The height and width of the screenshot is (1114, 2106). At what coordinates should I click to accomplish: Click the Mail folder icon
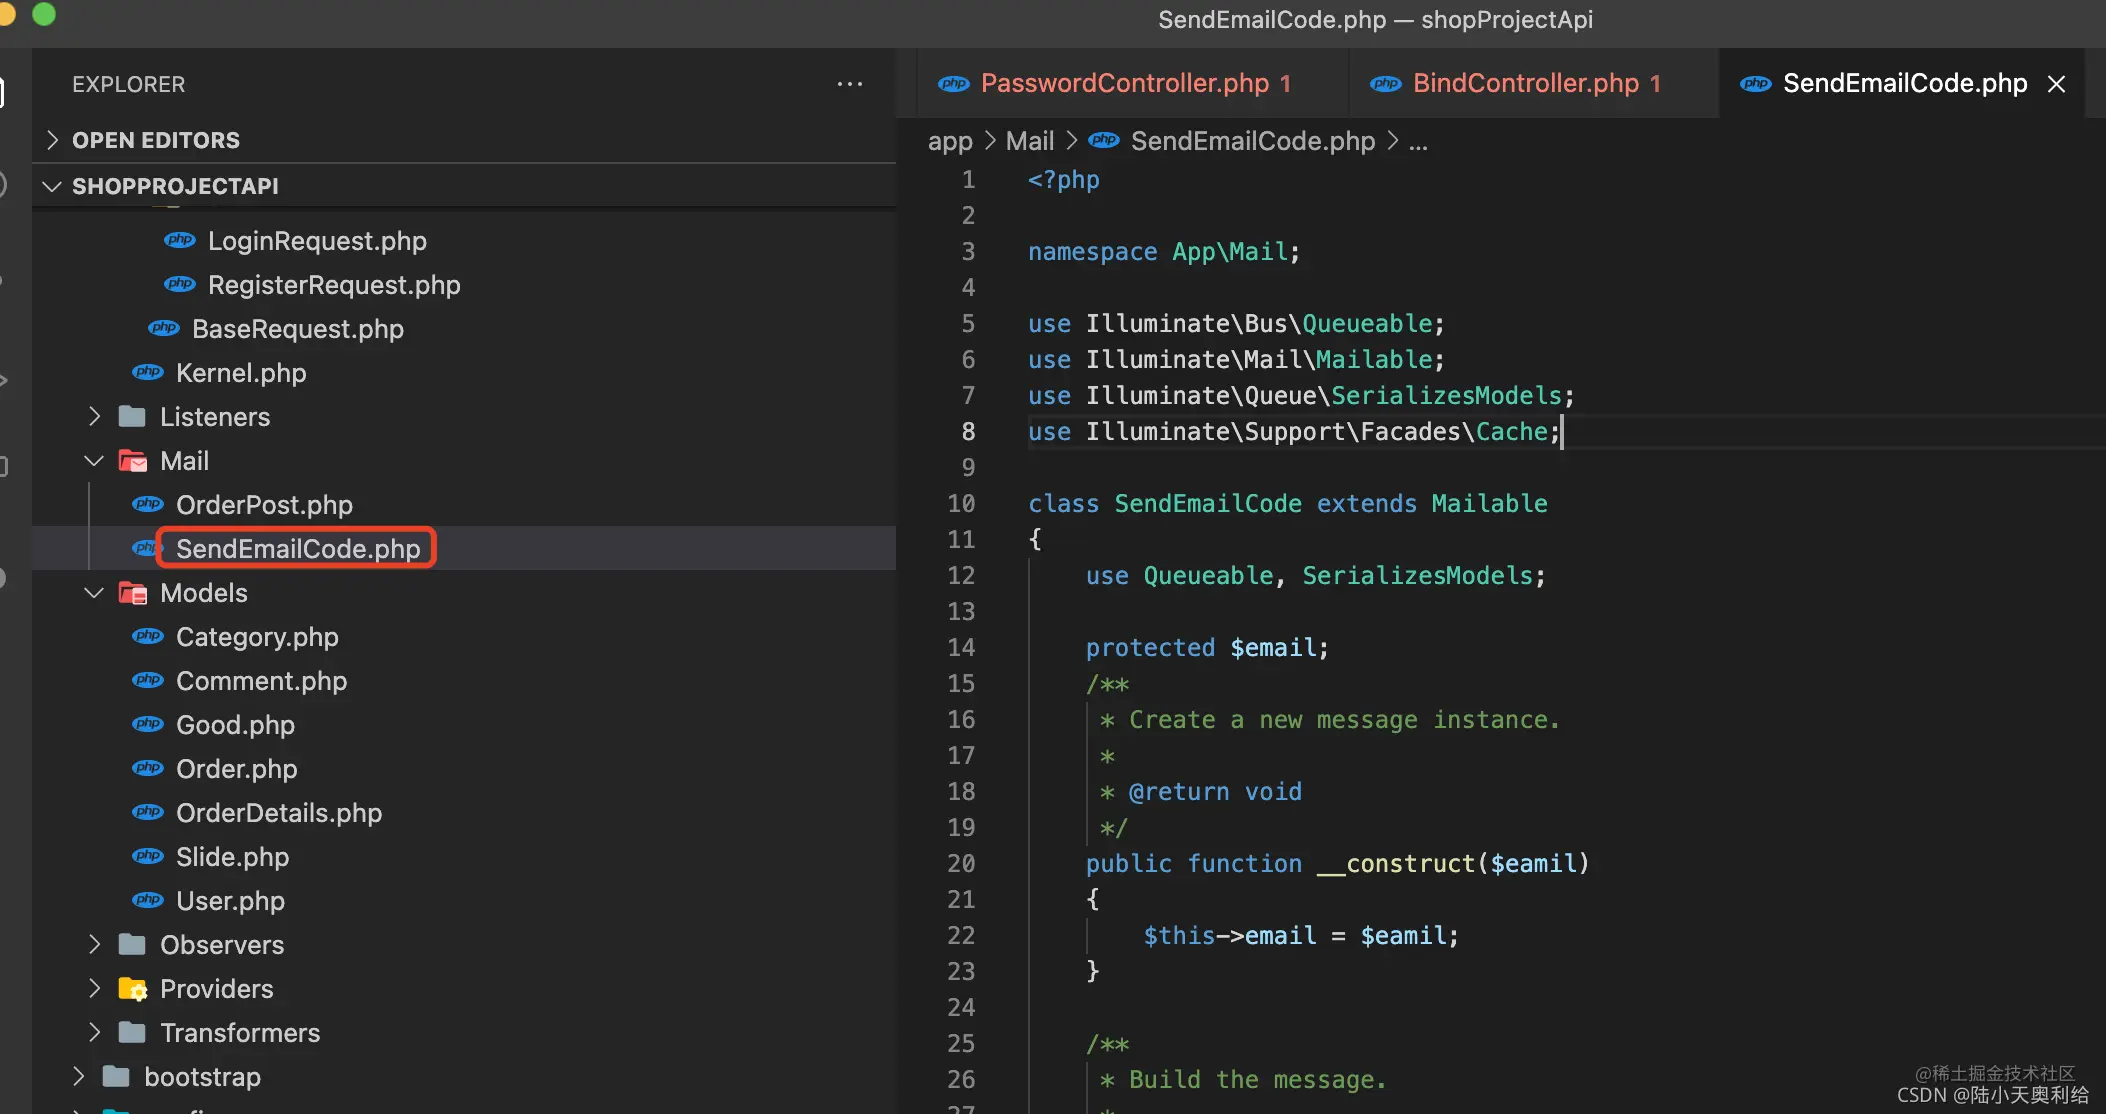coord(133,461)
